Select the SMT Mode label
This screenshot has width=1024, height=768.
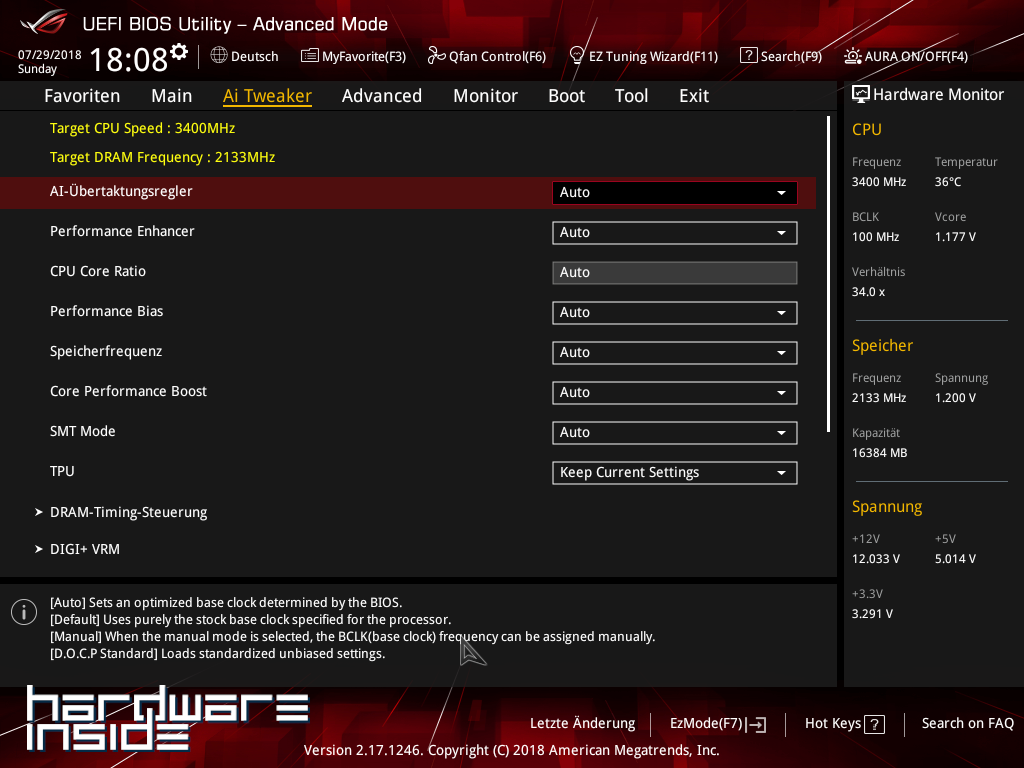tap(83, 432)
